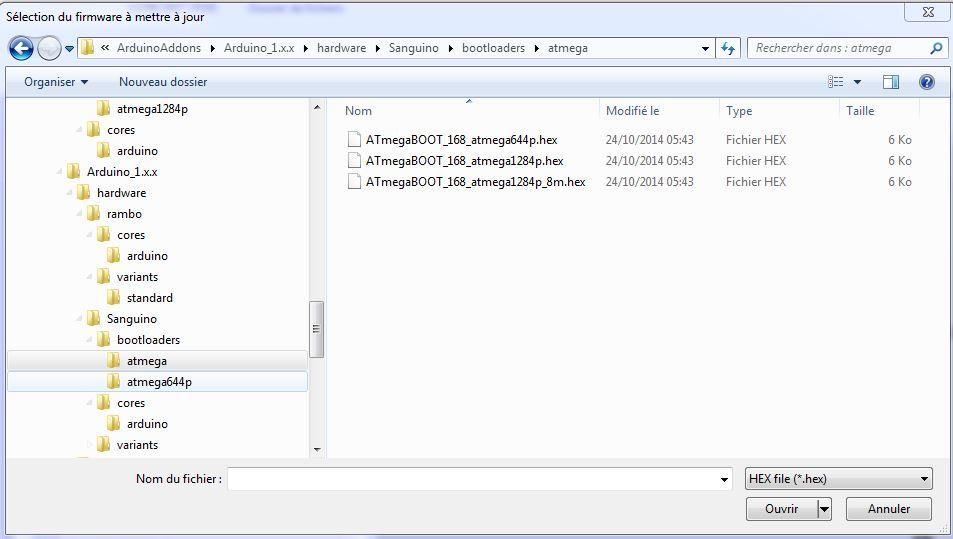Click the Nom du fichier input field
Image resolution: width=953 pixels, height=539 pixels.
click(473, 479)
